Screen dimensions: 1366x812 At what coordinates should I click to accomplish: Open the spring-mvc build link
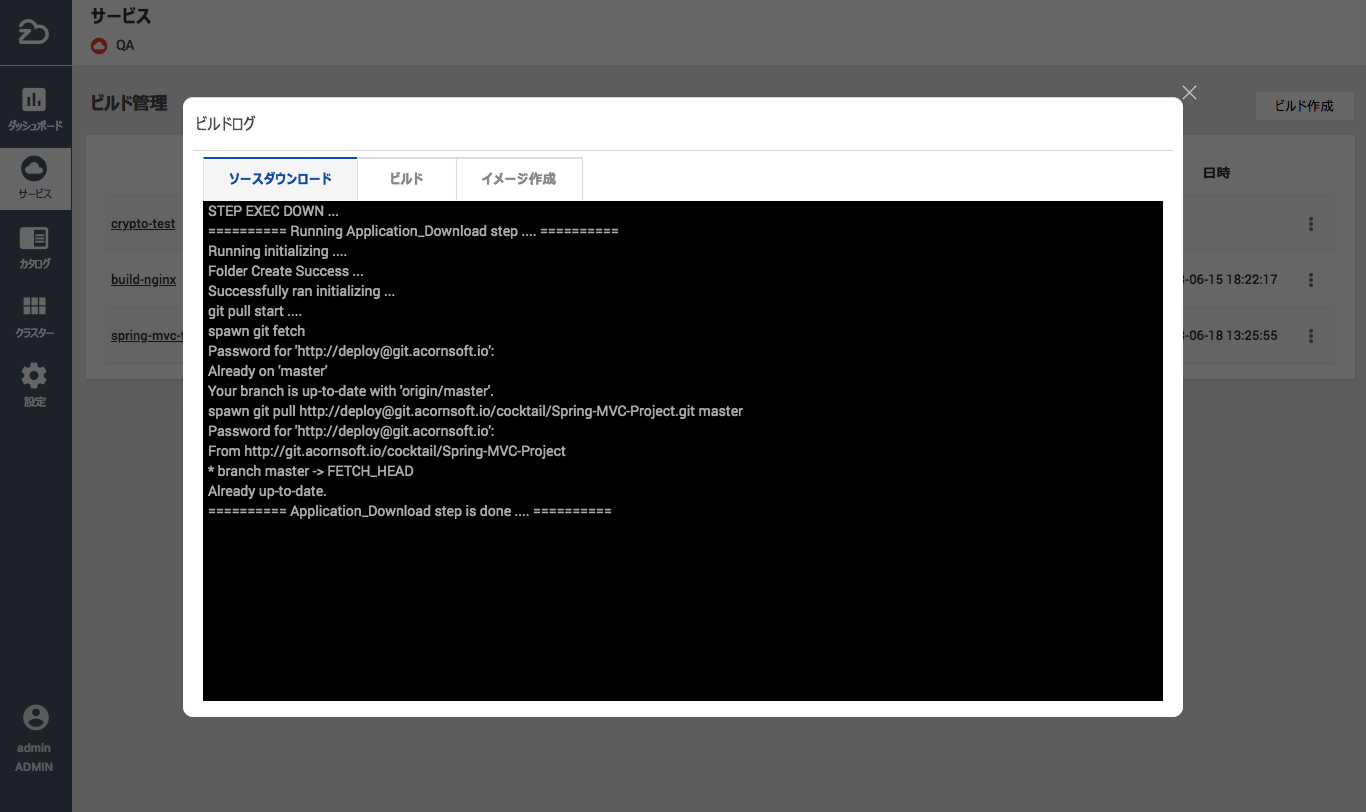(x=147, y=336)
